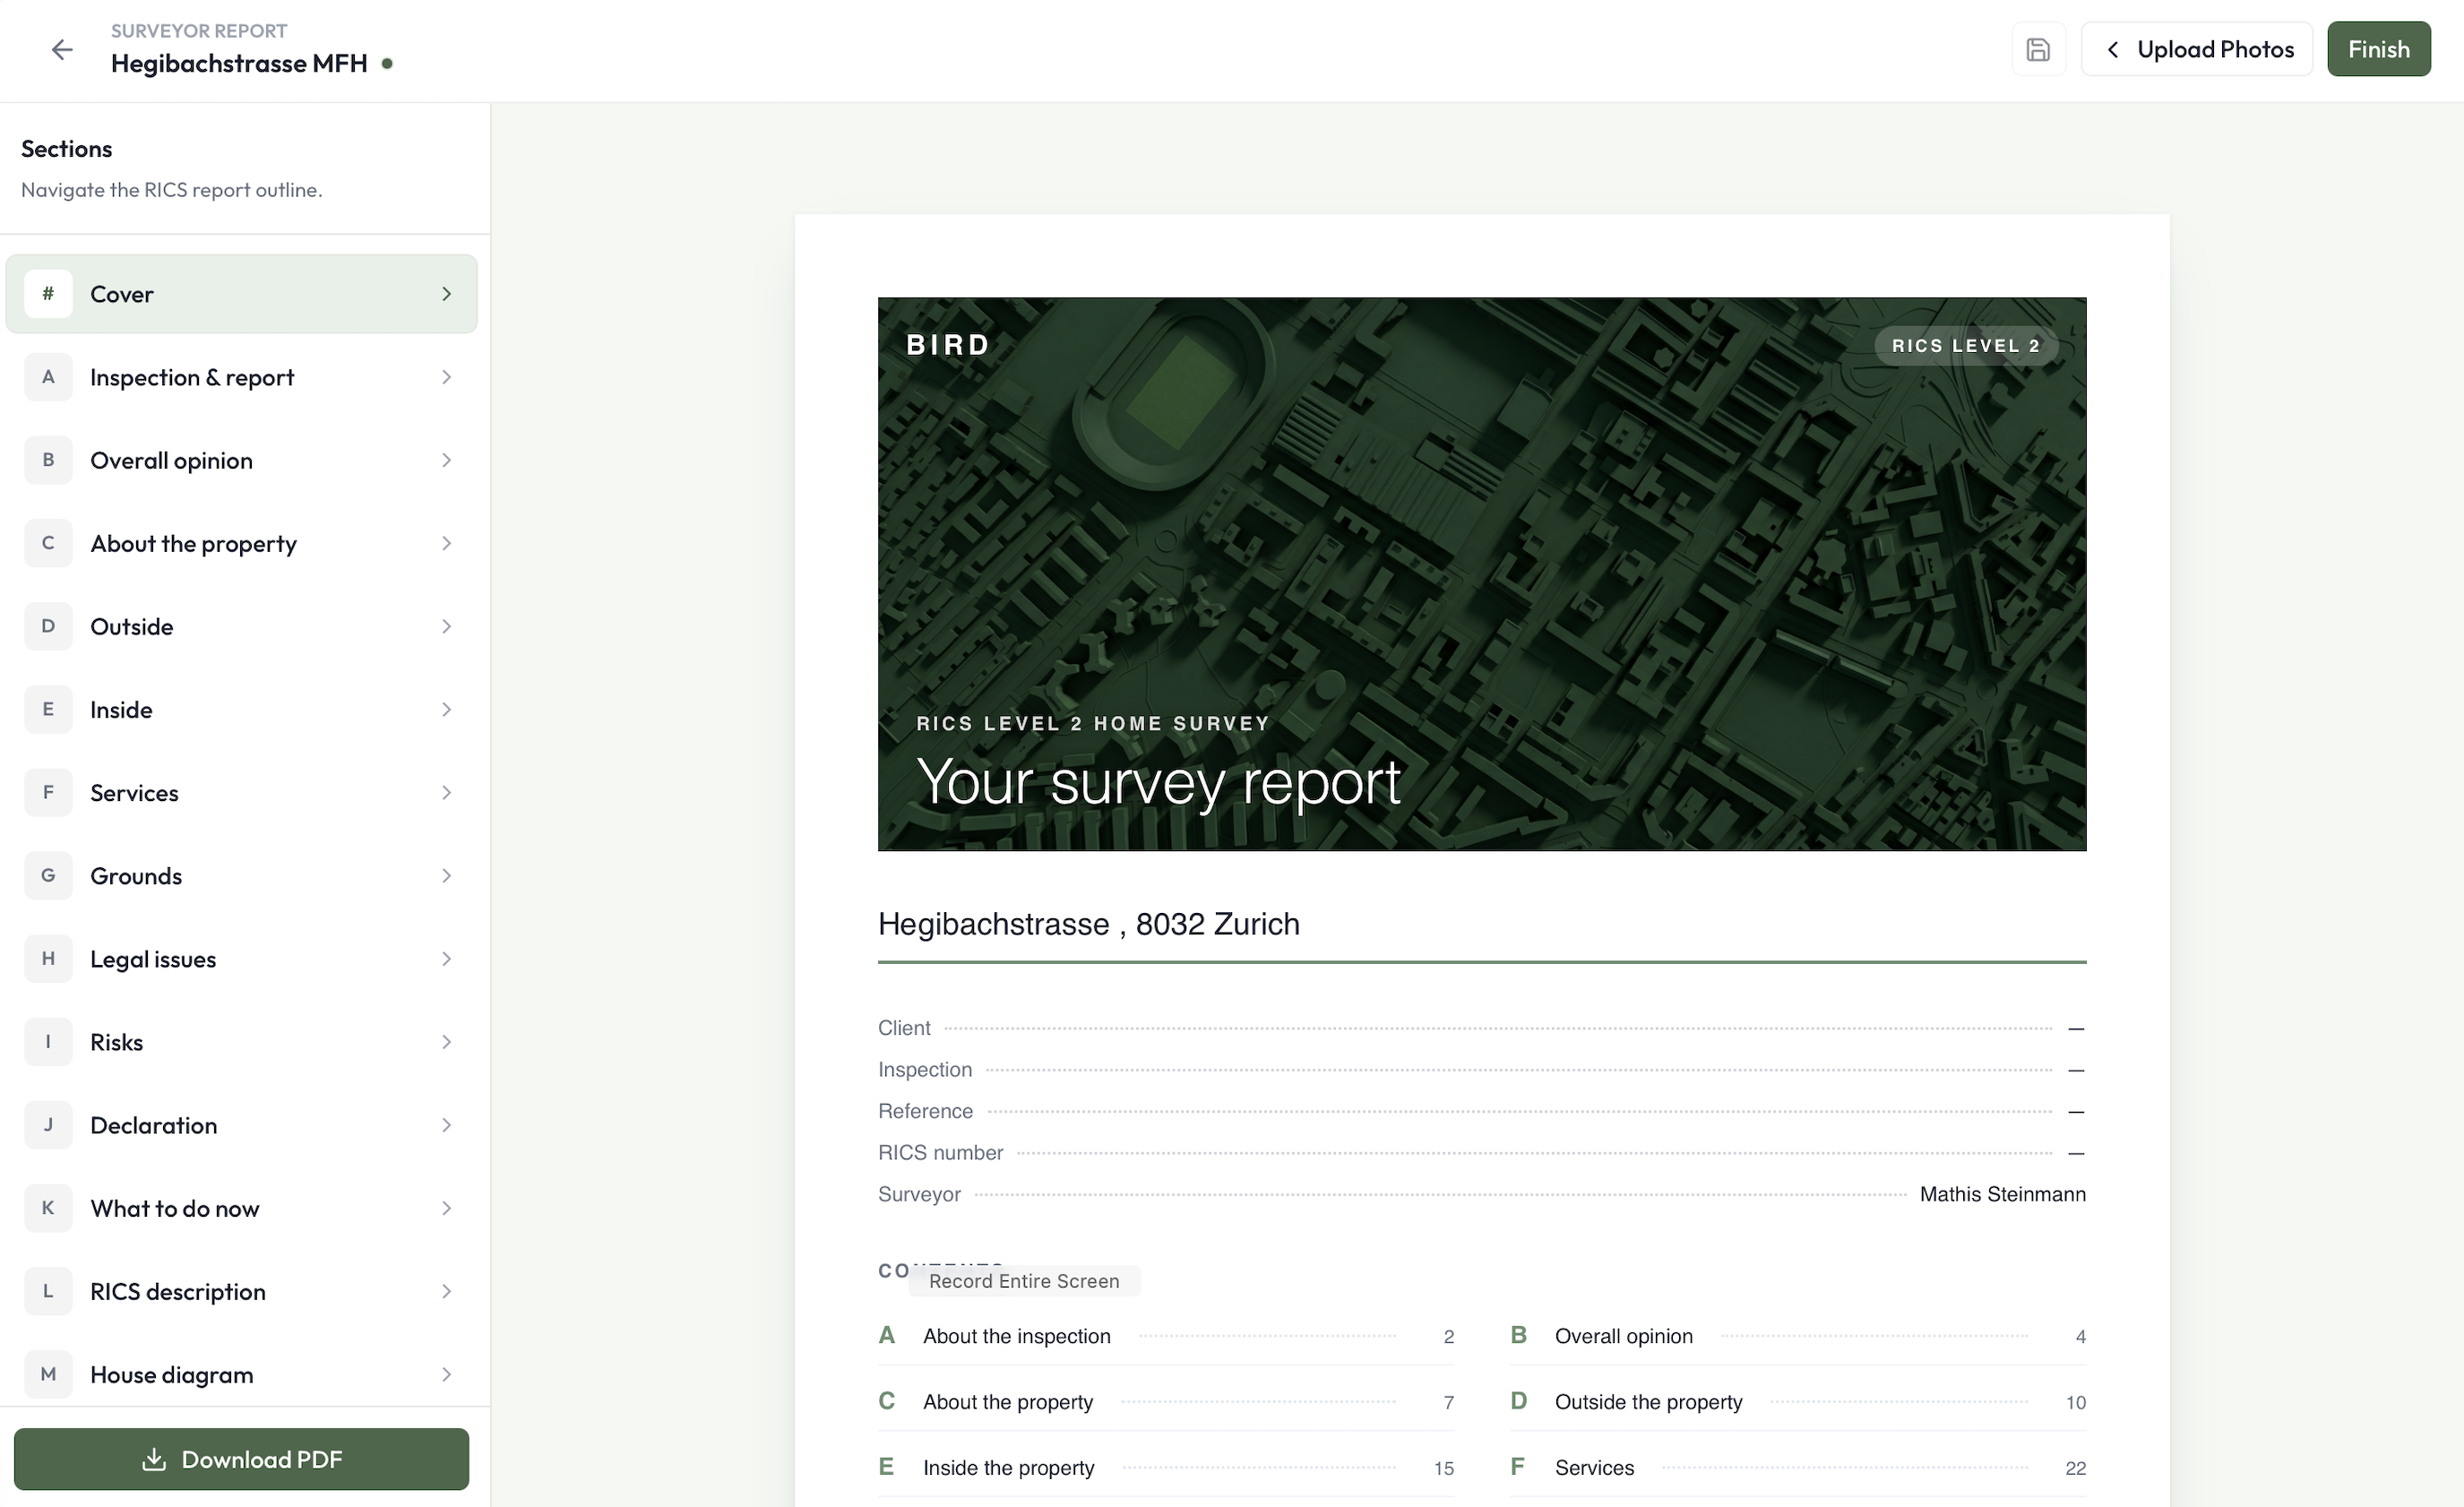This screenshot has height=1507, width=2464.
Task: Click contents entry F Services
Action: click(1797, 1467)
